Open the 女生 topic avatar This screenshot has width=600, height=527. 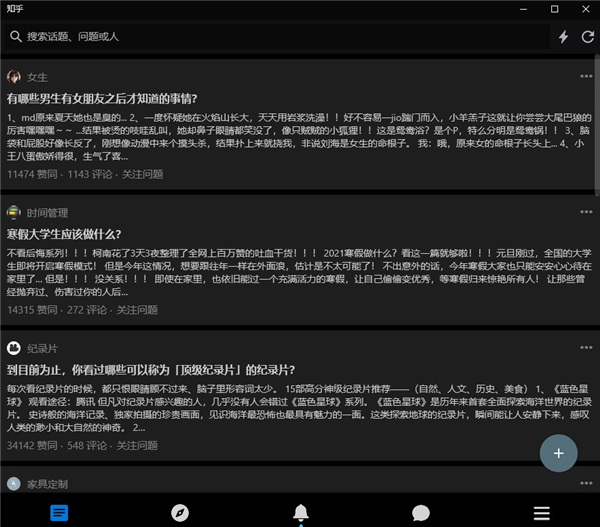(x=14, y=77)
